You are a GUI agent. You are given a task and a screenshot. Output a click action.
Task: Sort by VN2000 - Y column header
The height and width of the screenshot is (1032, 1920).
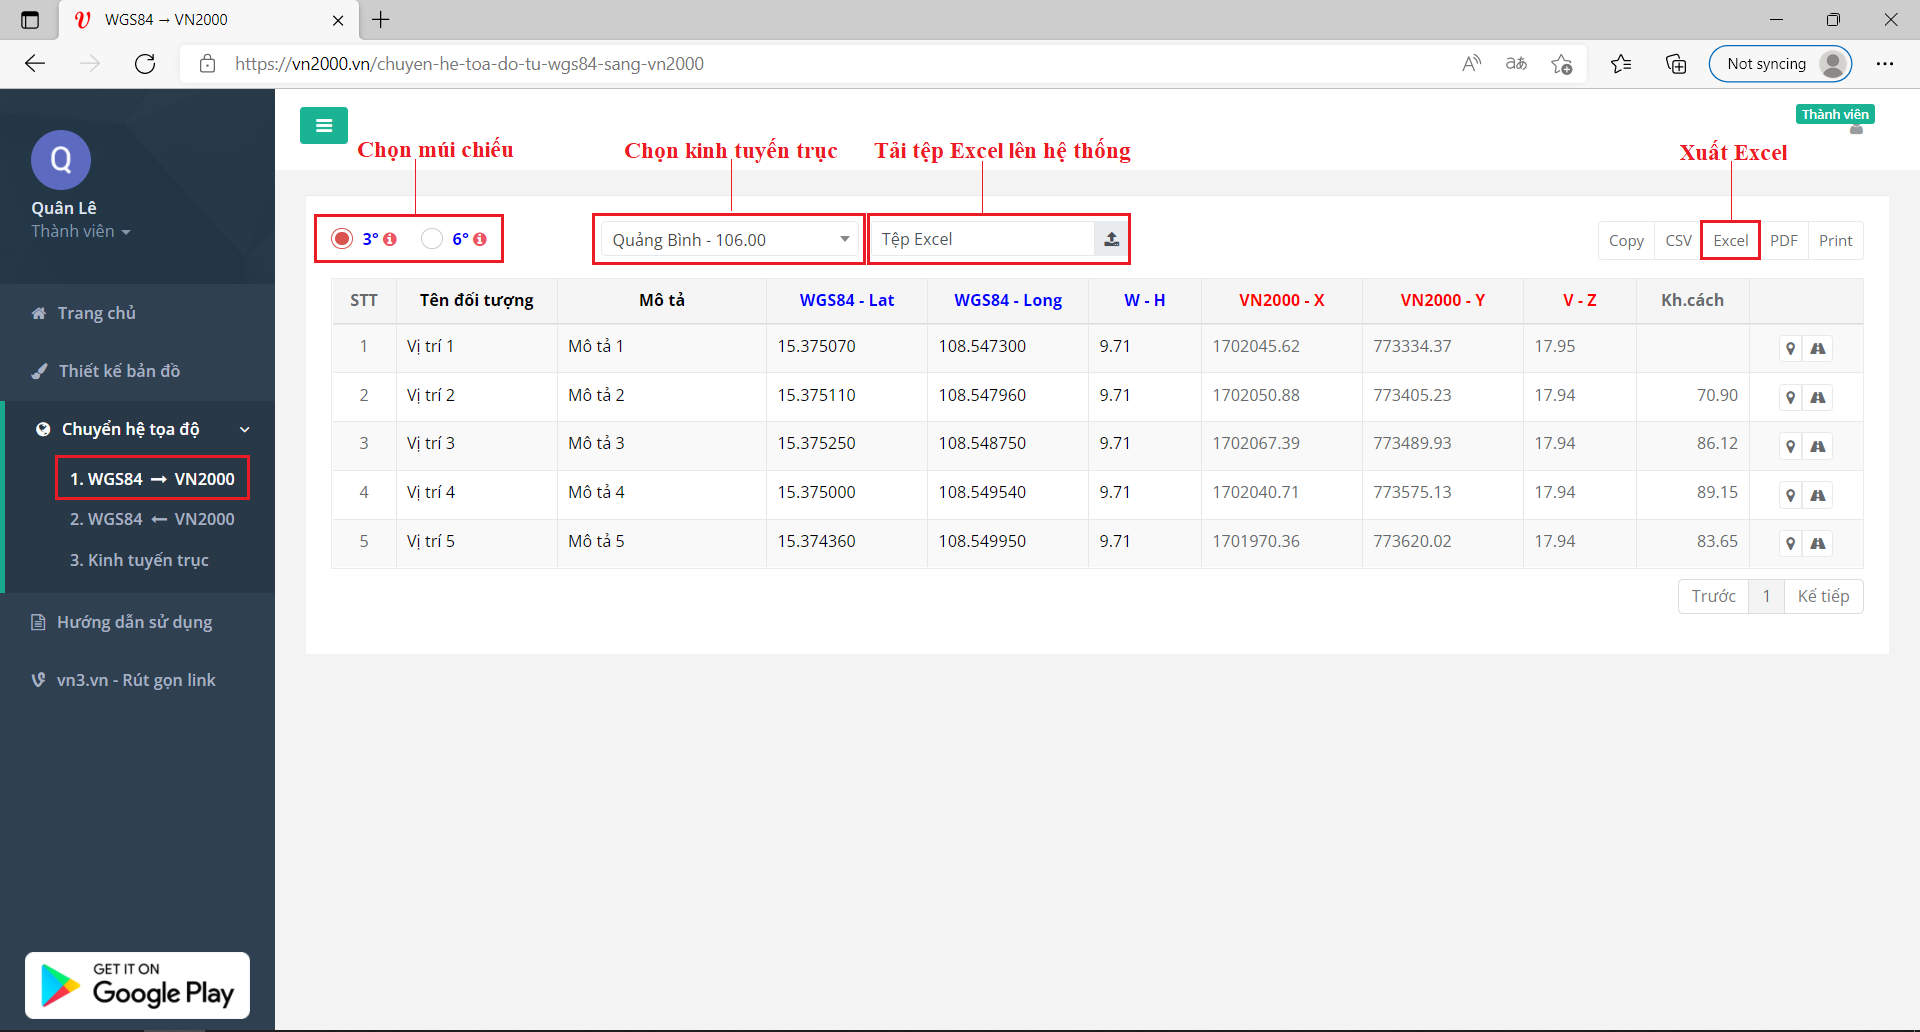[1442, 300]
